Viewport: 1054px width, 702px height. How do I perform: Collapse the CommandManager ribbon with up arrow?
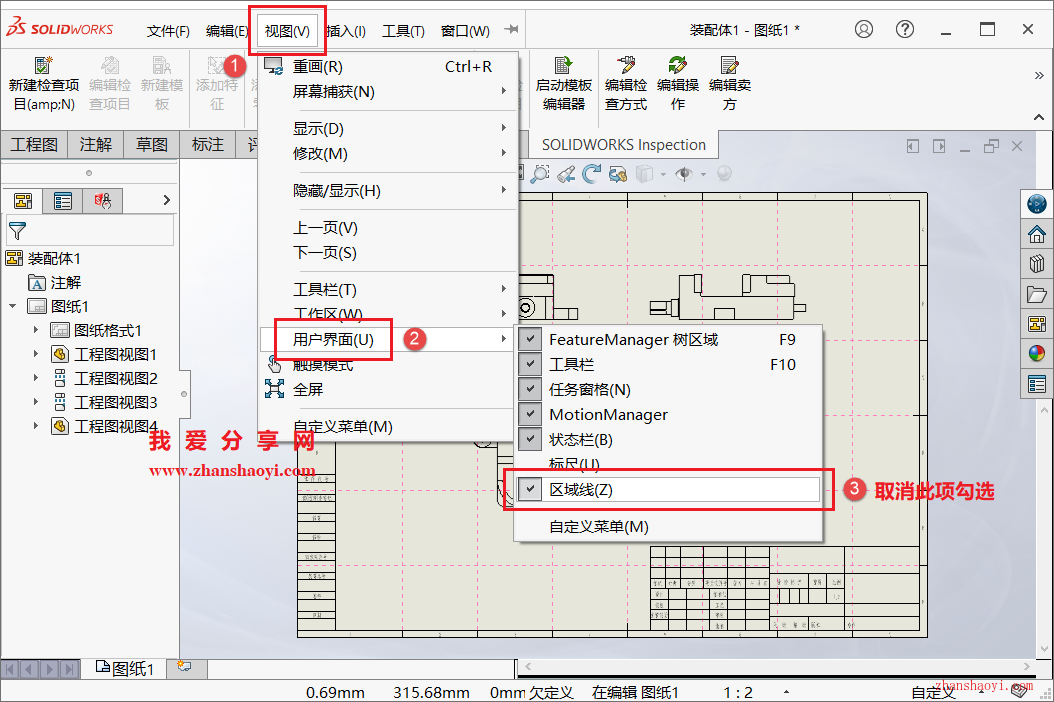(1039, 117)
